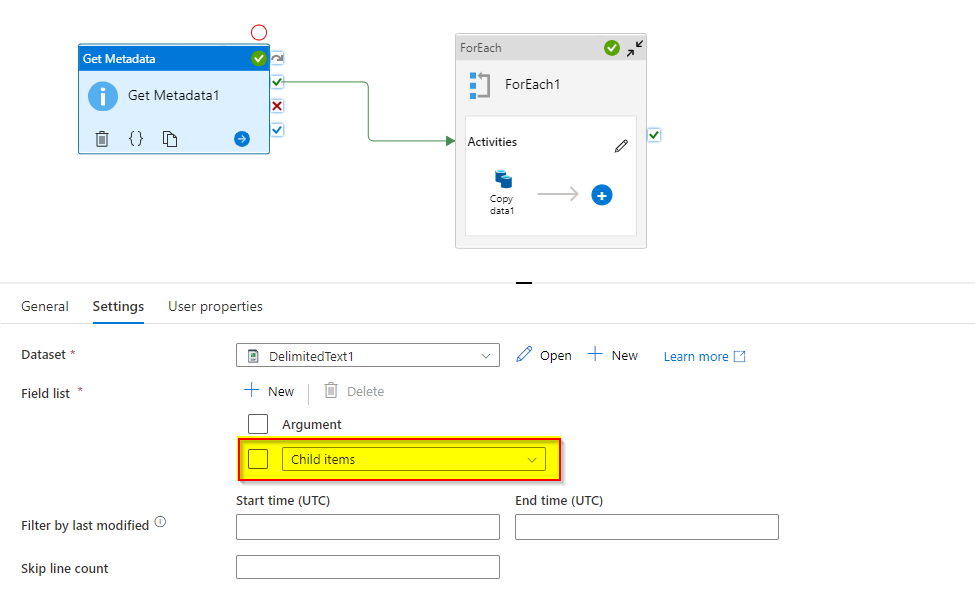Click the green validation check on Get Metadata
The height and width of the screenshot is (604, 975).
pos(259,58)
